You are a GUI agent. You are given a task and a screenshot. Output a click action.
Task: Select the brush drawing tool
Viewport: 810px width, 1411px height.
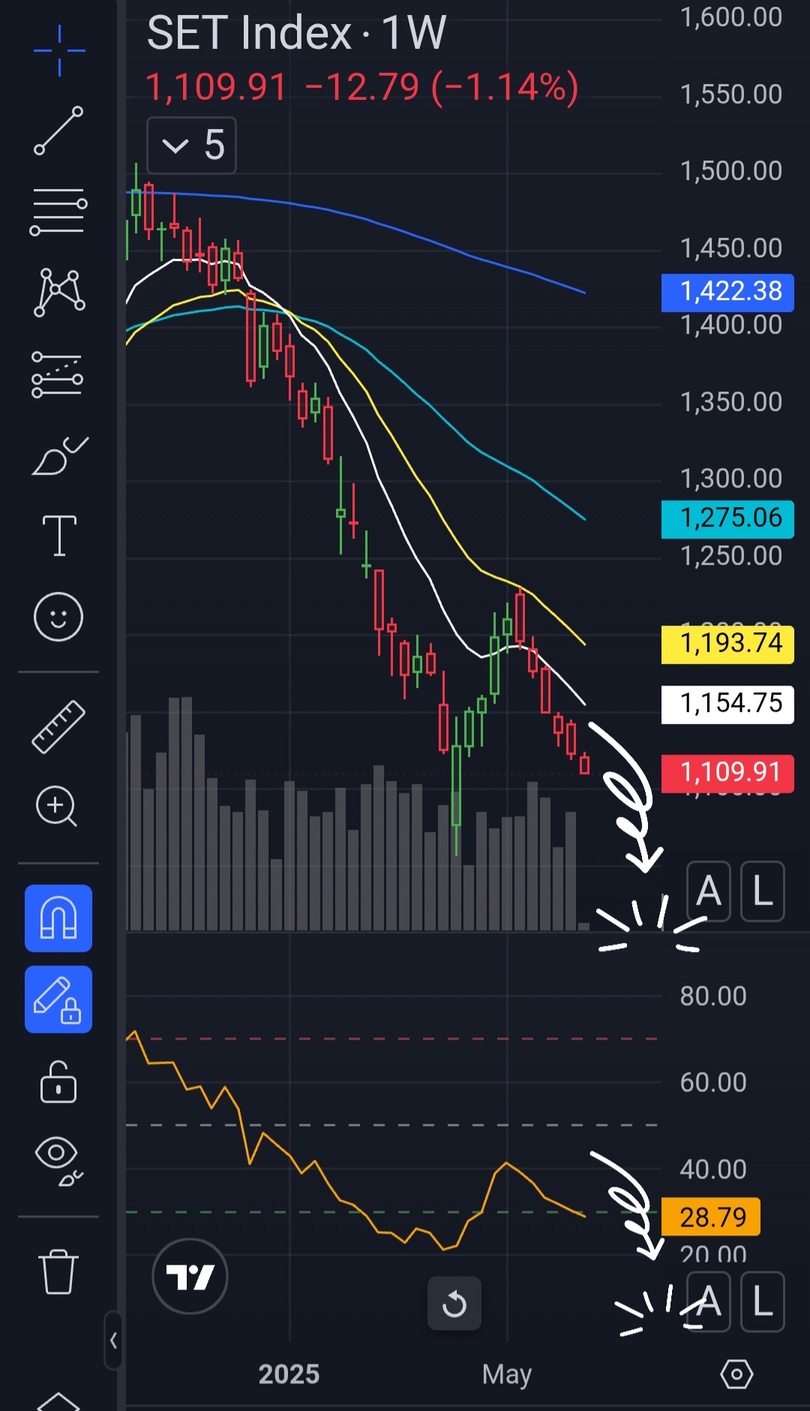(x=60, y=457)
